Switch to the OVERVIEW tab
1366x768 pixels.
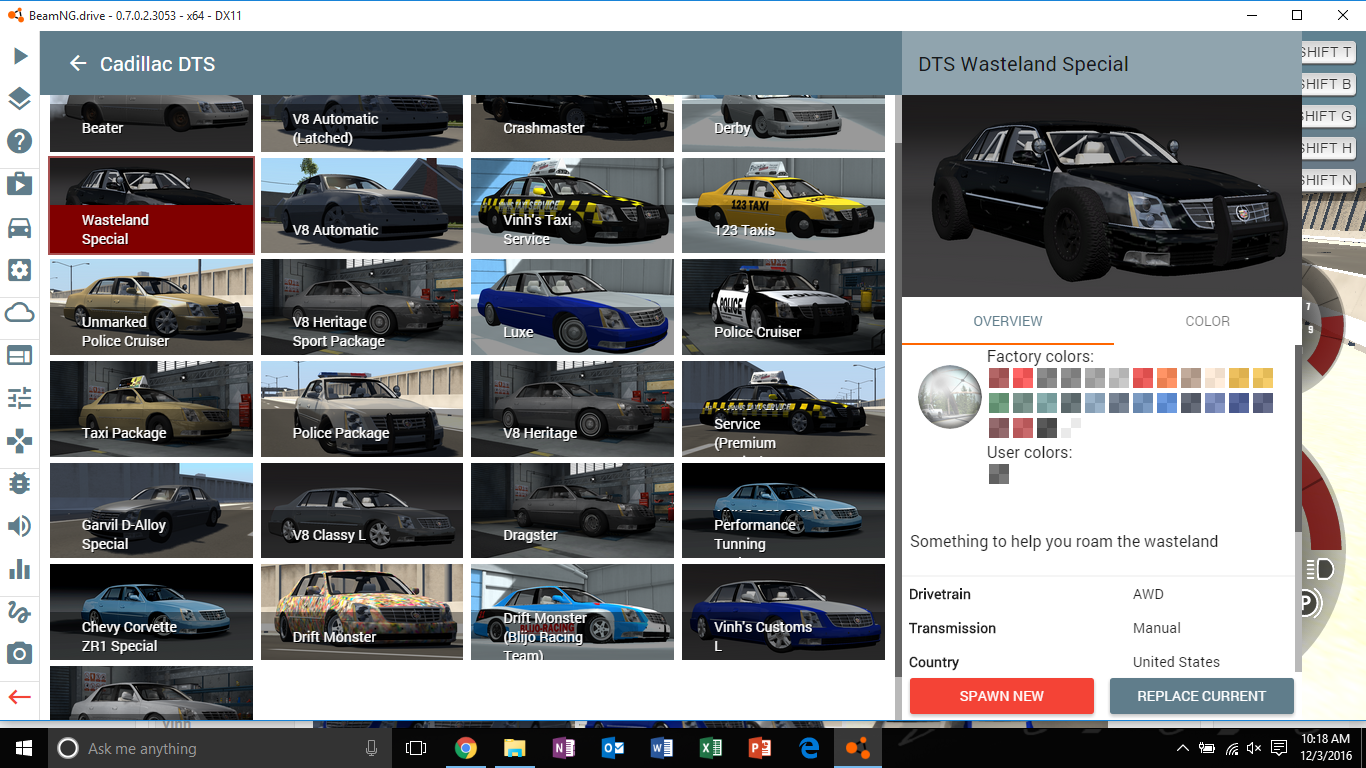pyautogui.click(x=1008, y=321)
